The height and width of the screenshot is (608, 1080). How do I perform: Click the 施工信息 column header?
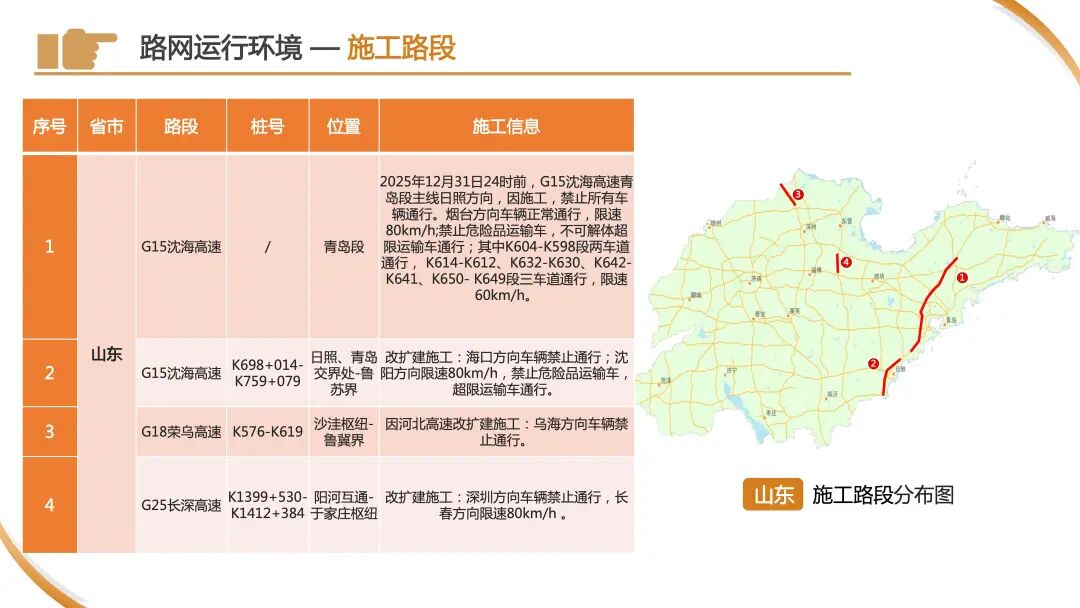[506, 126]
